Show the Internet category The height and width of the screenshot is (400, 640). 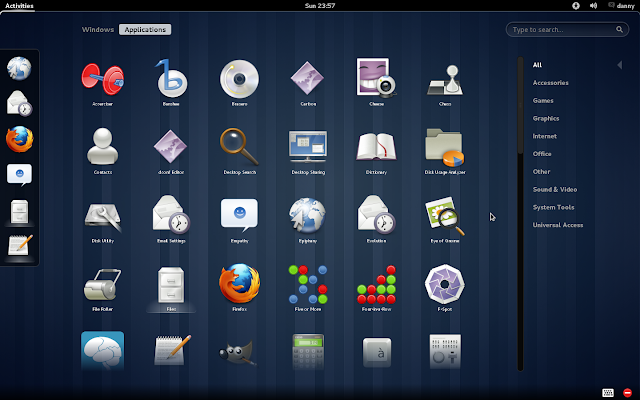click(x=544, y=136)
